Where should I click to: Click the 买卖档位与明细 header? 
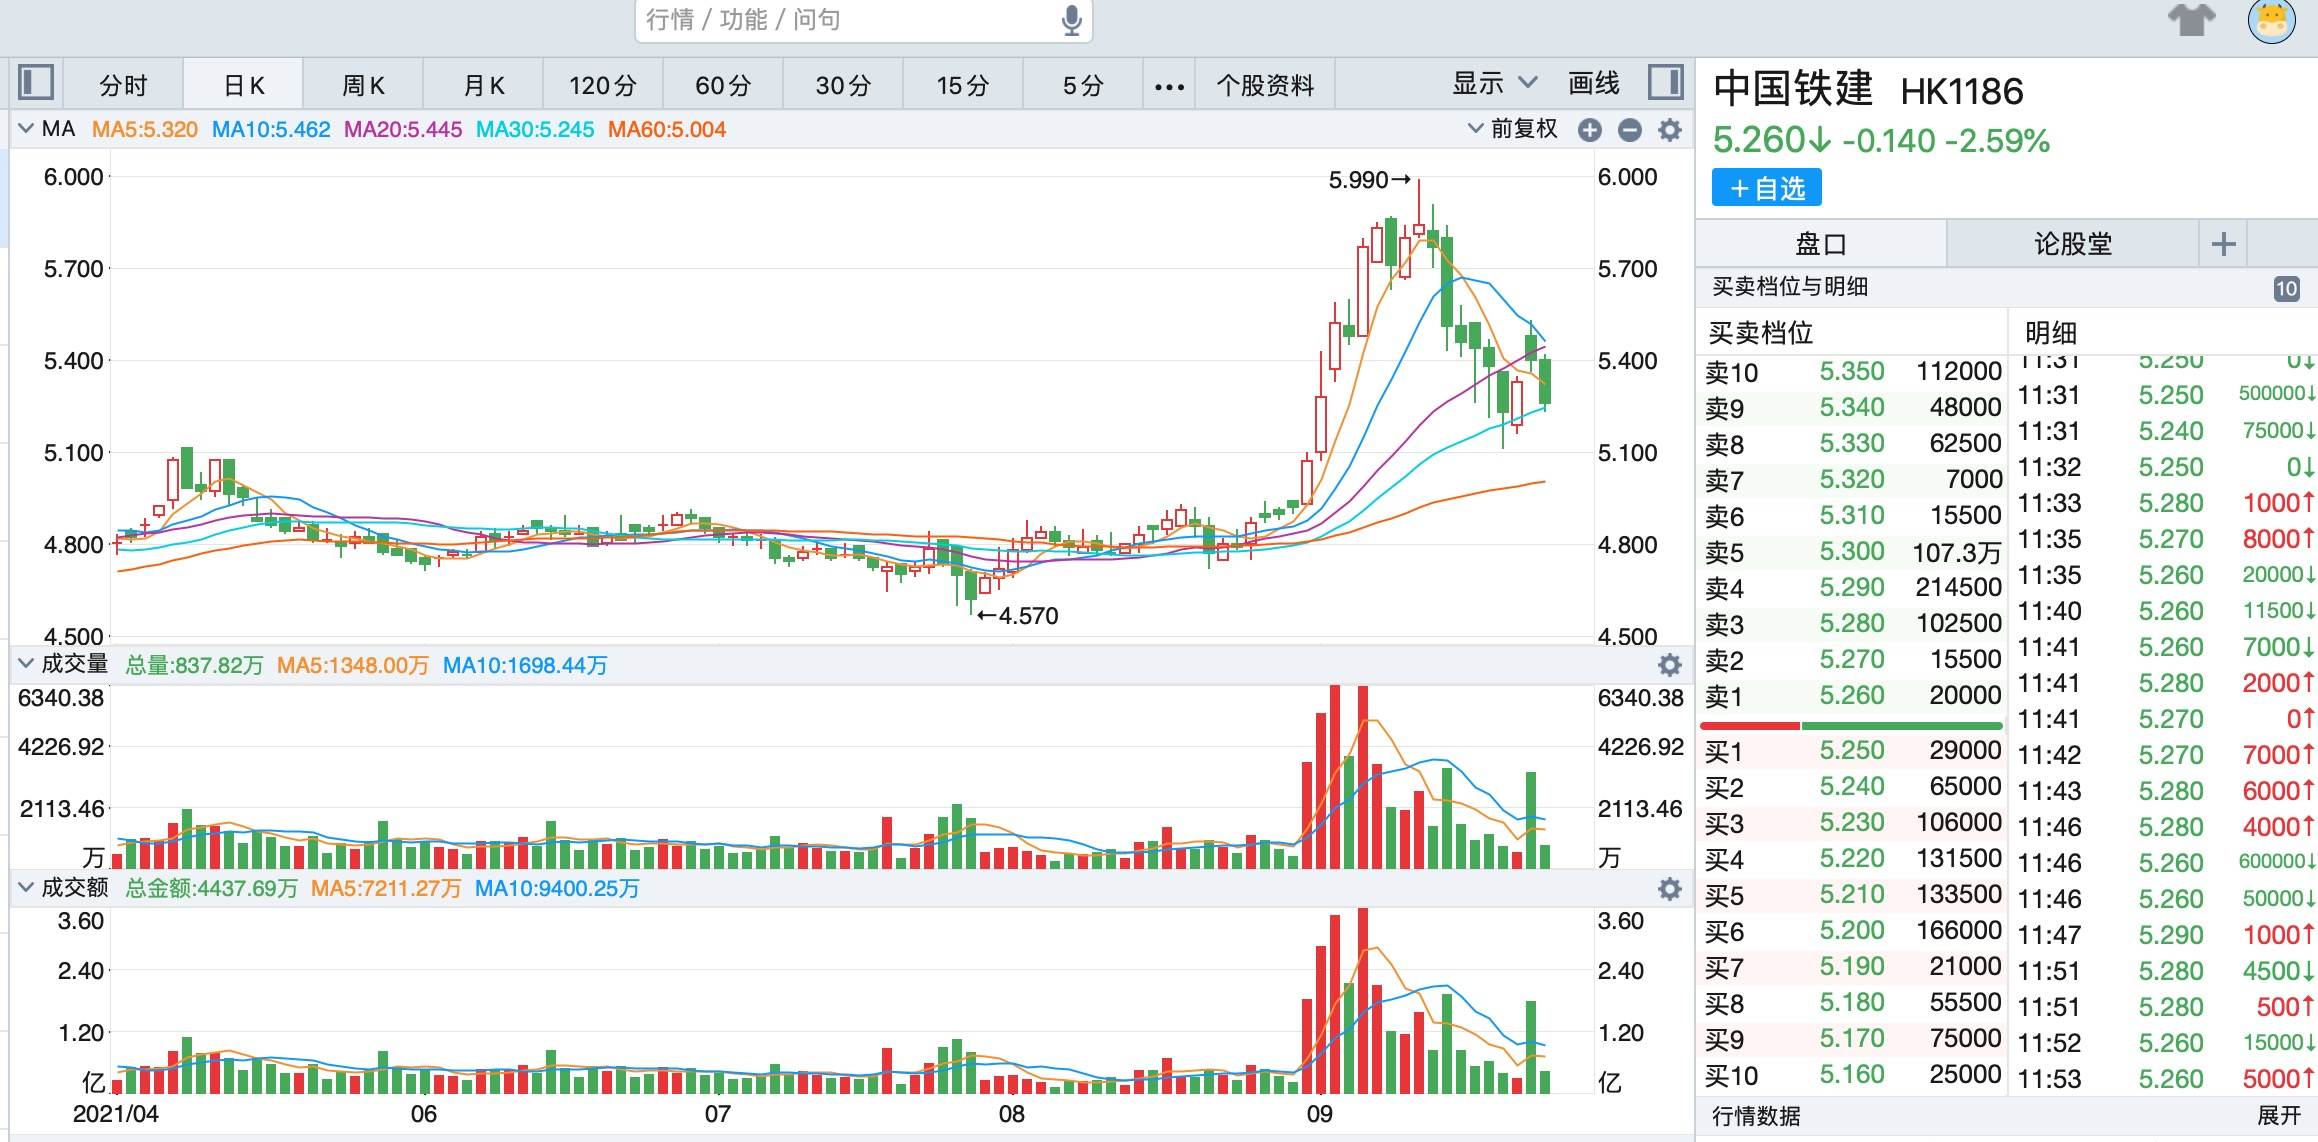[x=1790, y=287]
